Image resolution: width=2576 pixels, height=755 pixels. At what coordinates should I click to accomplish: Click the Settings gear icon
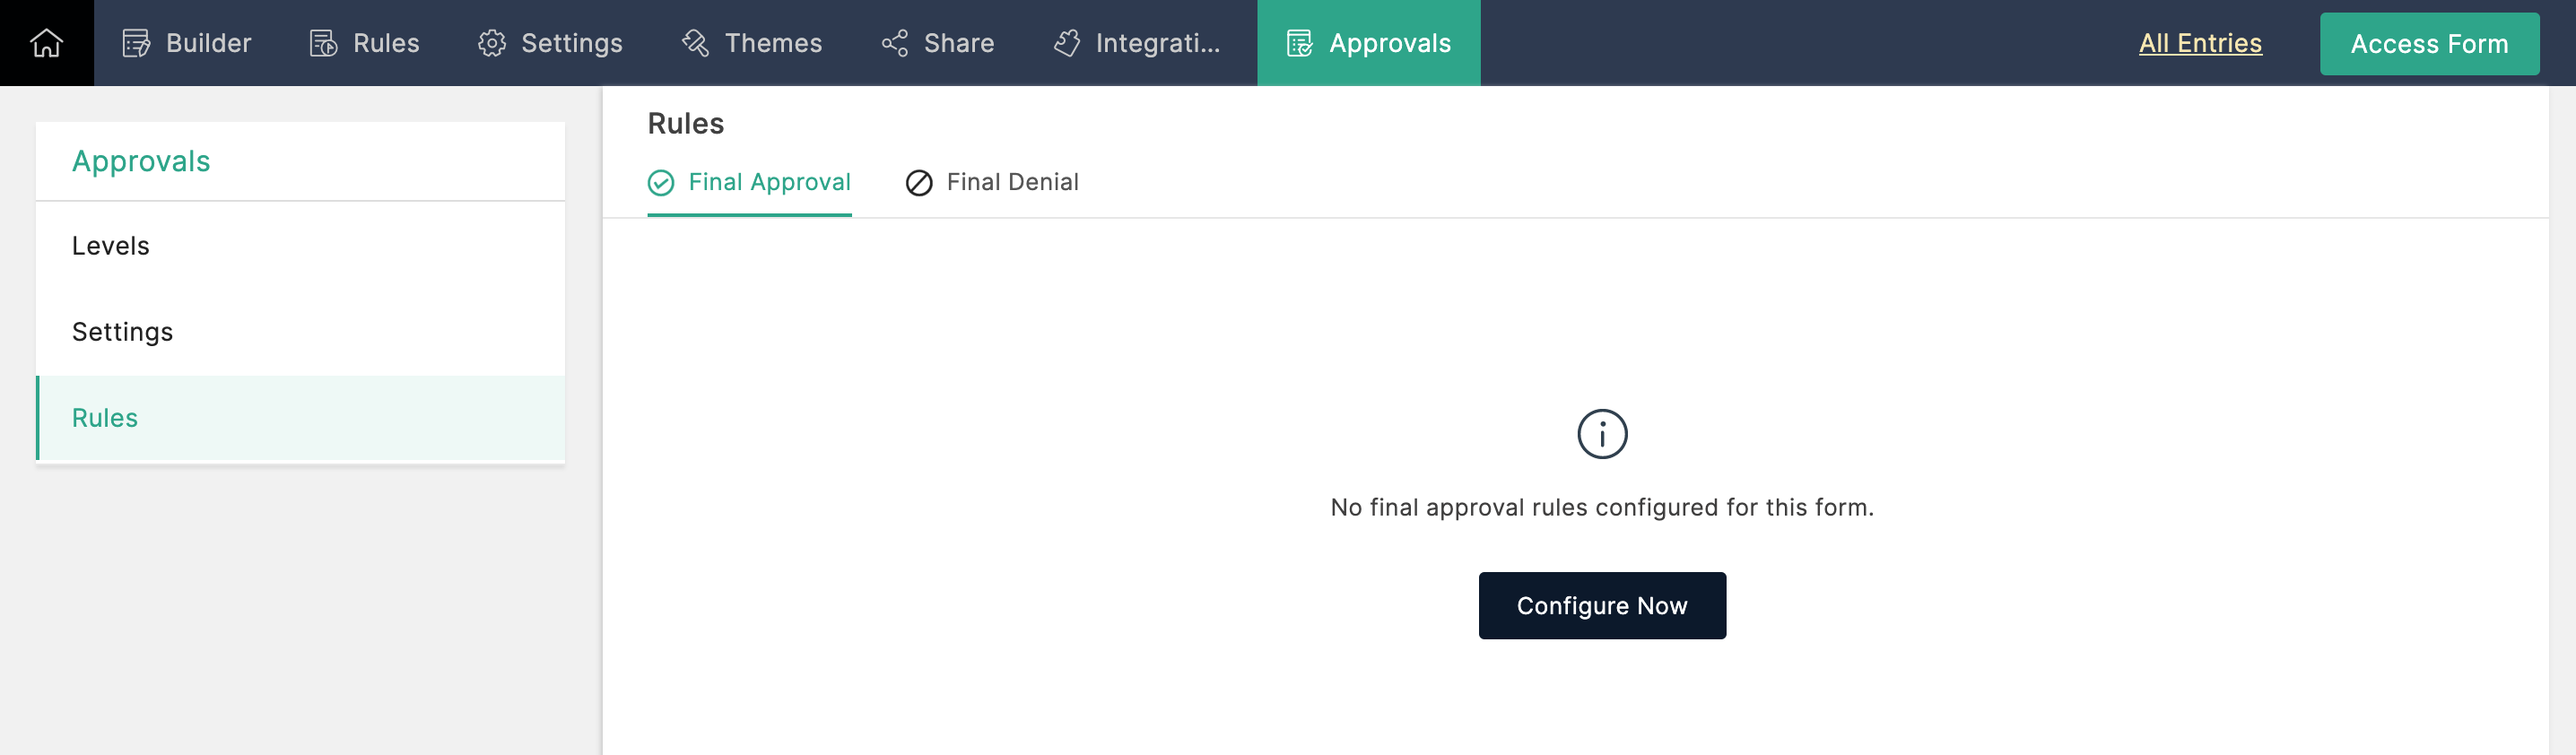(491, 43)
